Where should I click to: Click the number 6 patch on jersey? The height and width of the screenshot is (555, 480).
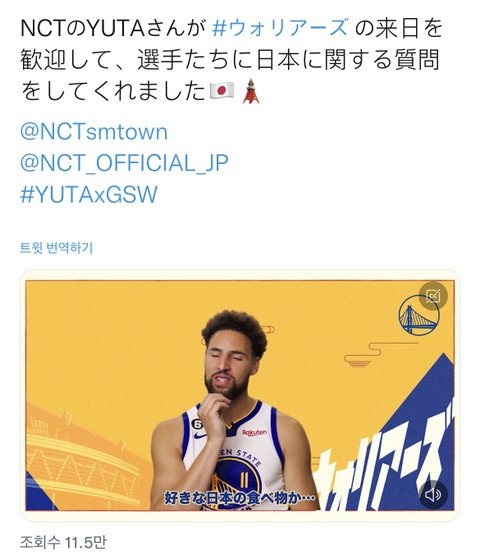tap(197, 424)
